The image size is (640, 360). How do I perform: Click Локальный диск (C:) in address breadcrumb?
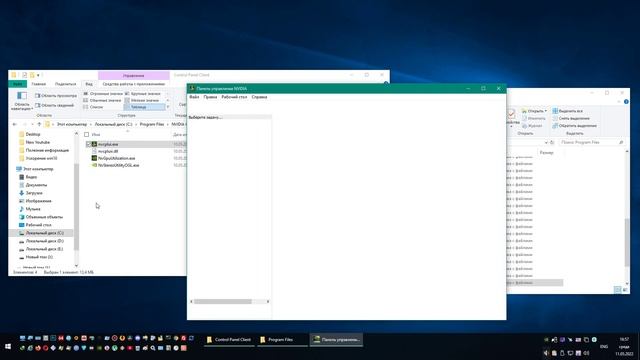113,124
